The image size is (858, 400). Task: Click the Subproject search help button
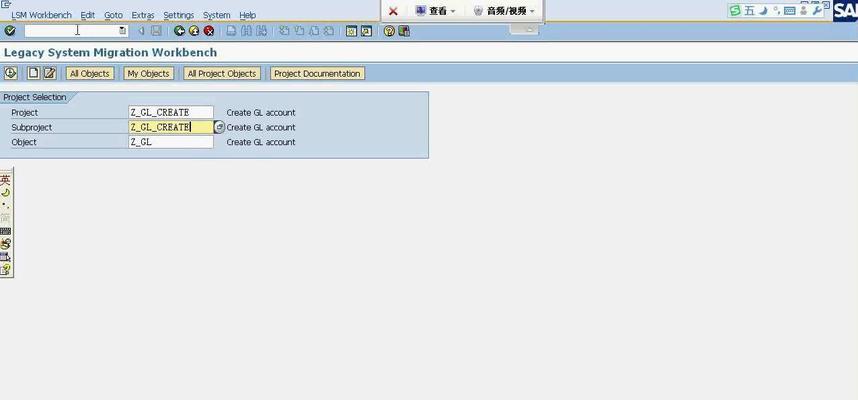coord(219,127)
